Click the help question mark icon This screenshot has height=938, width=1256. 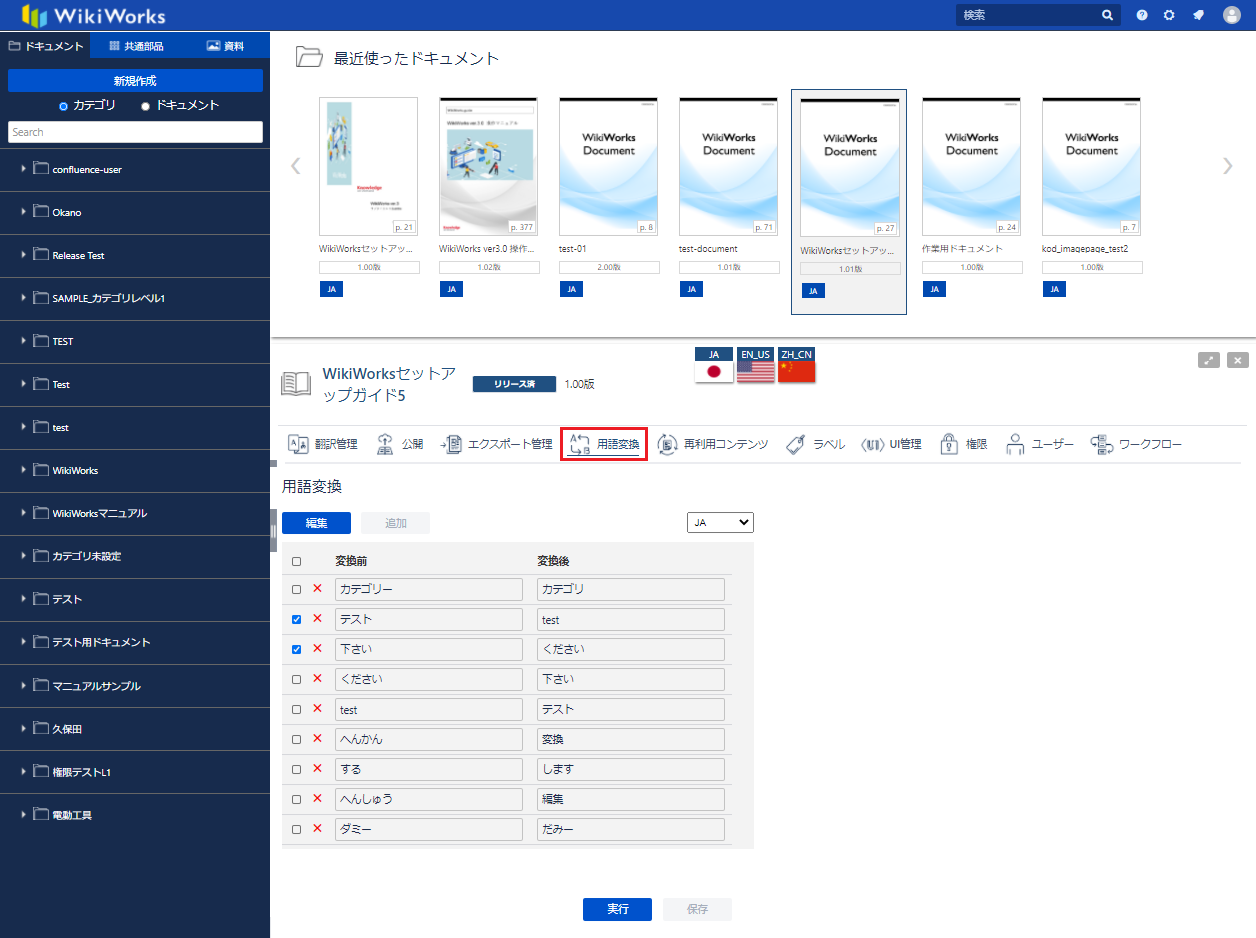1142,15
